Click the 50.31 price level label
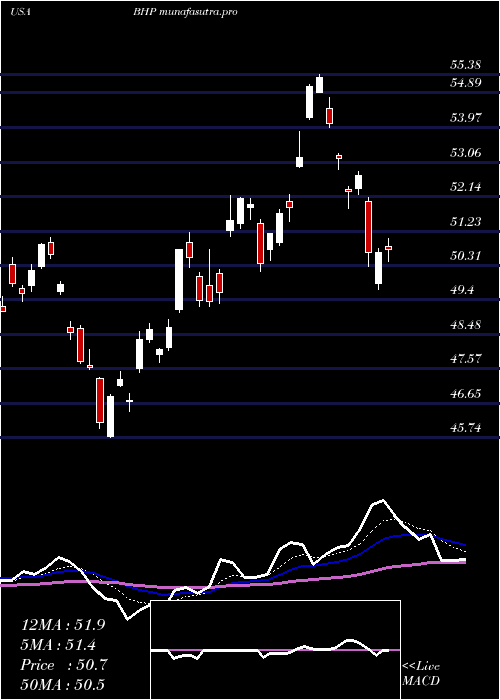The width and height of the screenshot is (500, 700). coord(465,256)
